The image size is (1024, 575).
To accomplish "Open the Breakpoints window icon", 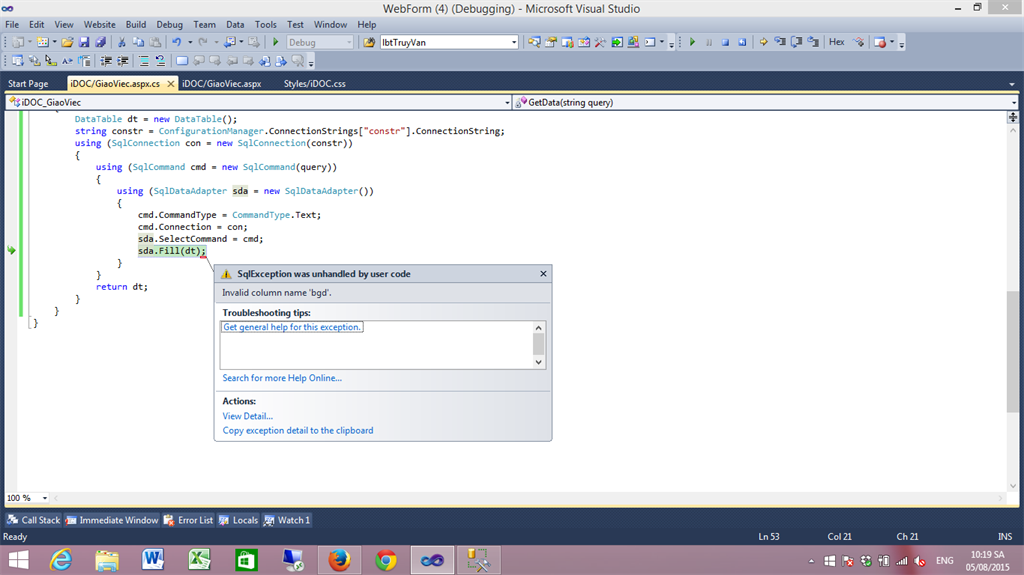I will coord(880,42).
